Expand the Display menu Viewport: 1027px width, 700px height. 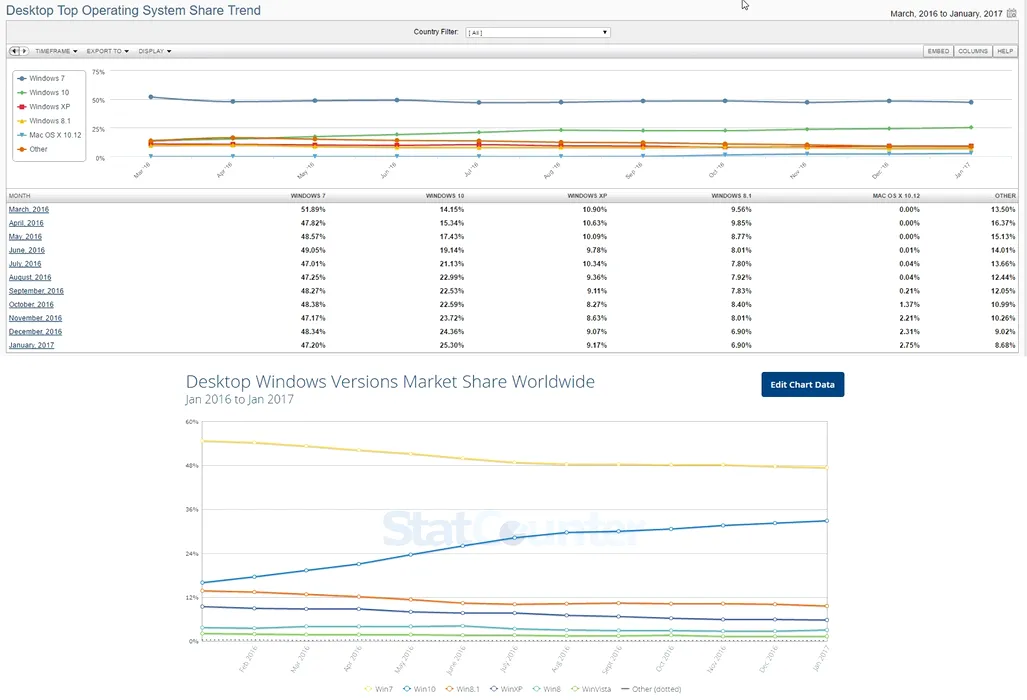pyautogui.click(x=155, y=51)
